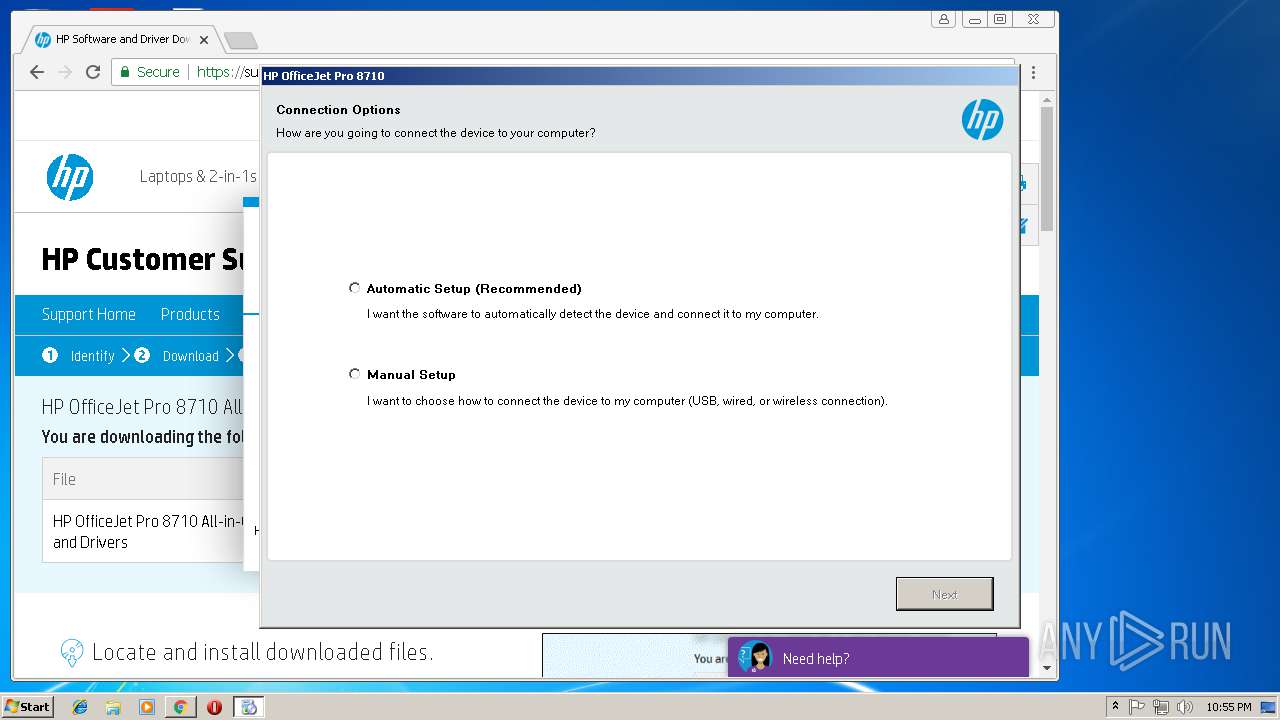Click HP OfficeJet Pro 8710 installer title bar
Screen dimensions: 1280x720
click(x=639, y=76)
